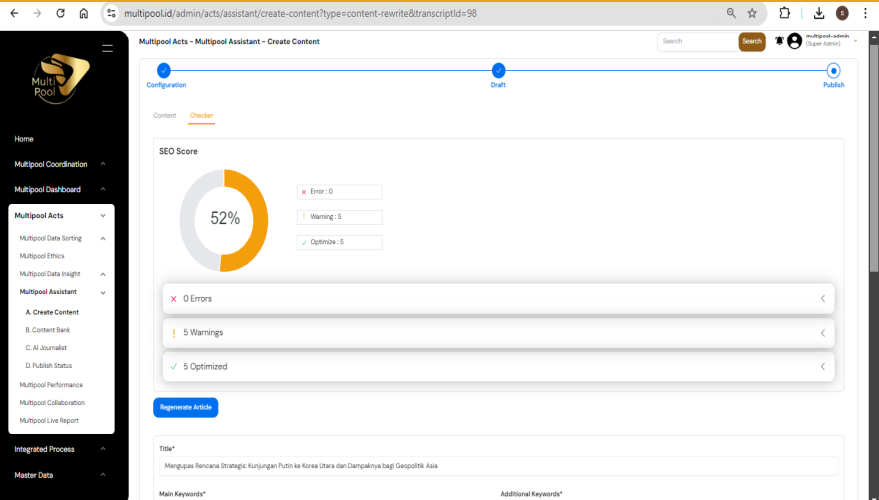Click the Configuration step label
This screenshot has width=879, height=500.
coord(166,85)
